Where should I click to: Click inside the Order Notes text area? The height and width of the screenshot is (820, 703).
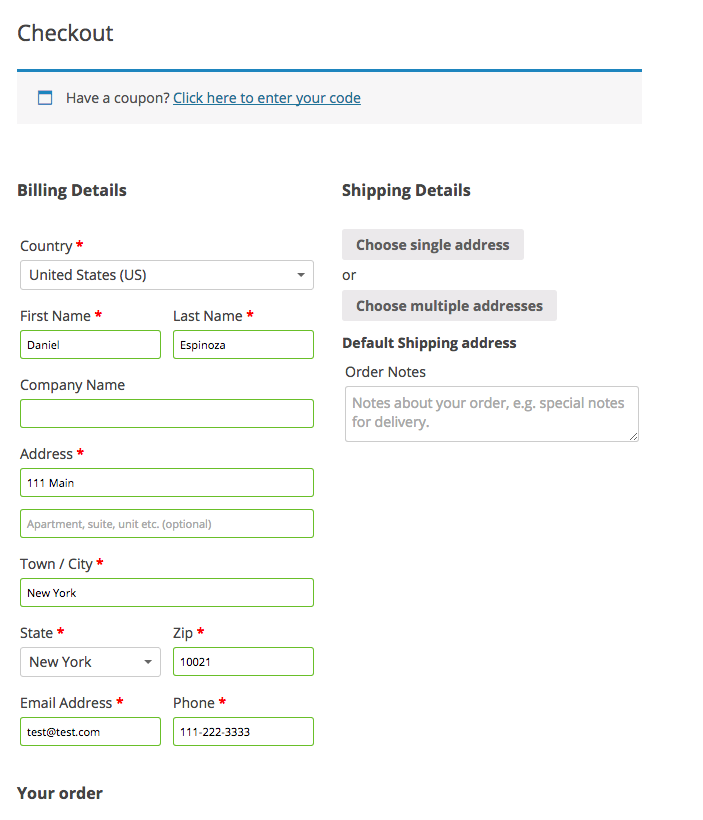coord(490,413)
